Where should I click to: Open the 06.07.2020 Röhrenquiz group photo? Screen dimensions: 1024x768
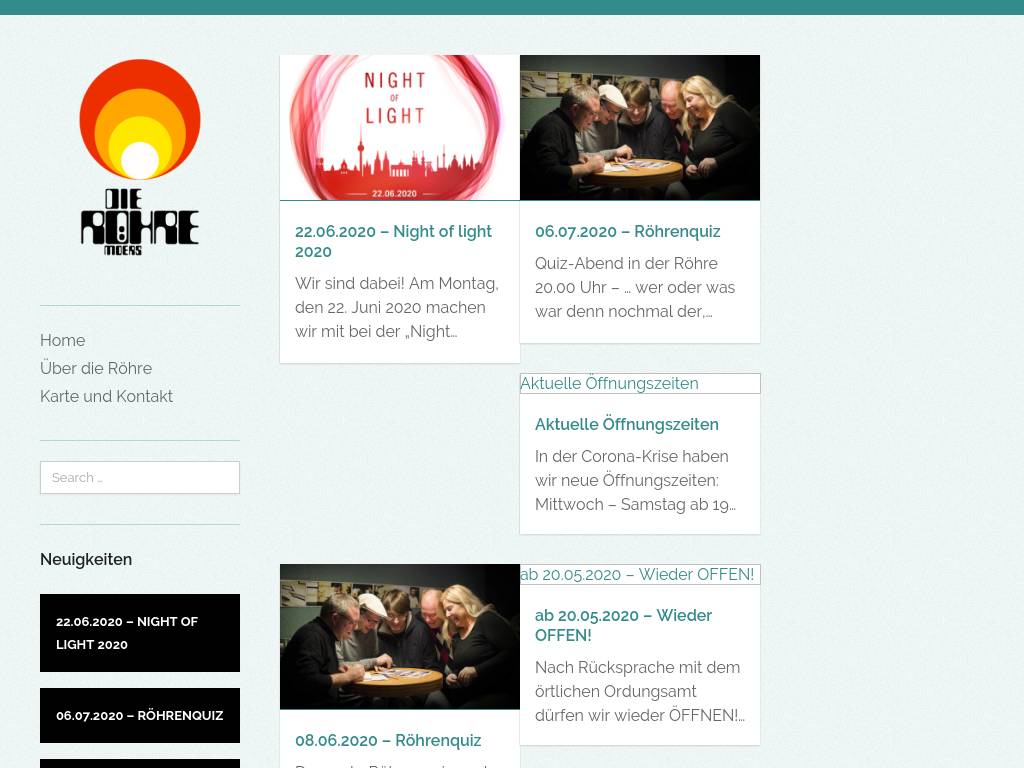click(640, 127)
